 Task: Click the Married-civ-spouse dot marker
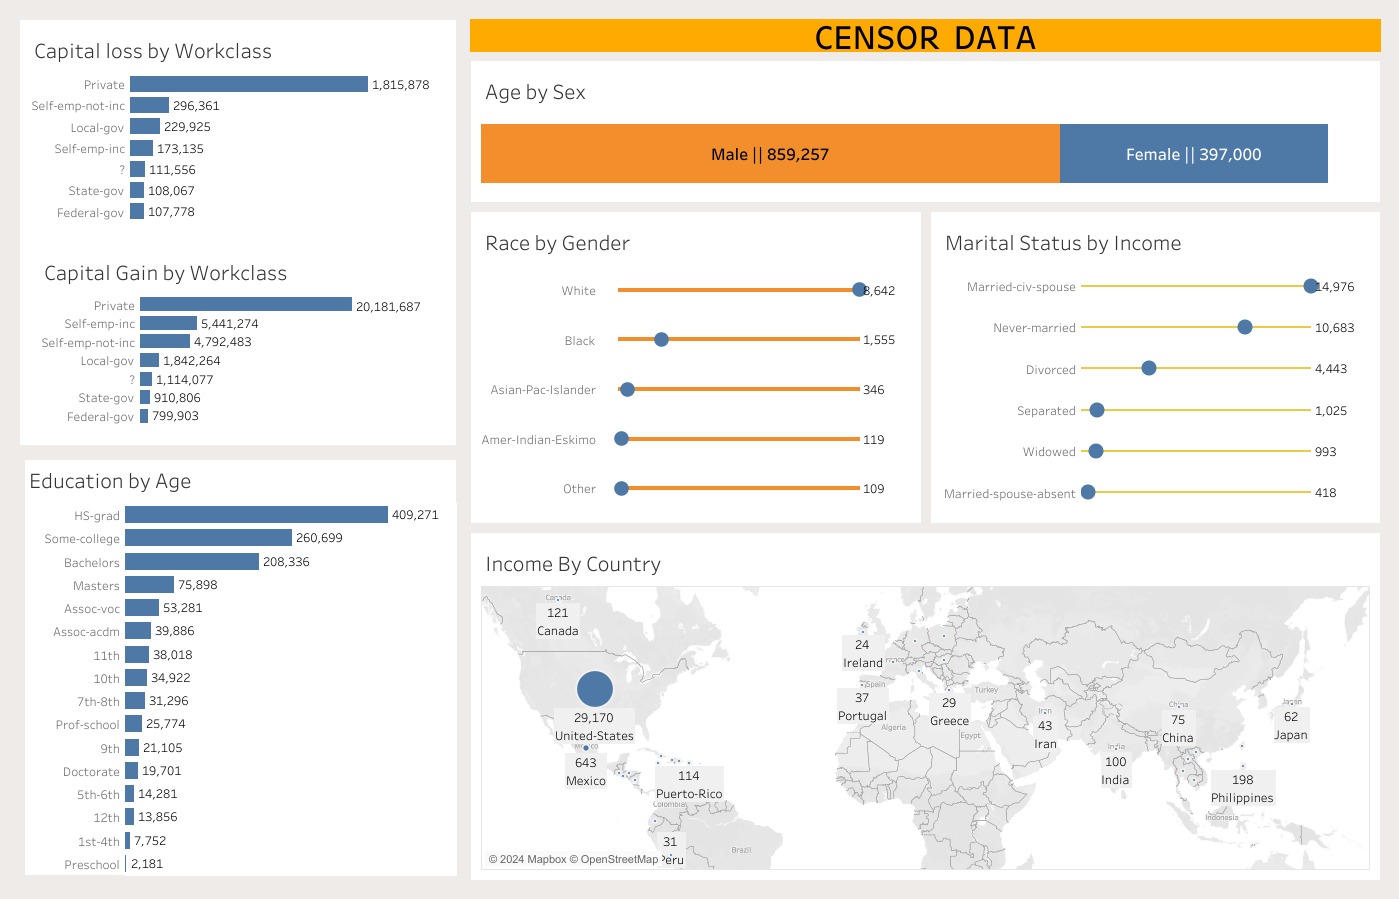[x=1311, y=286]
